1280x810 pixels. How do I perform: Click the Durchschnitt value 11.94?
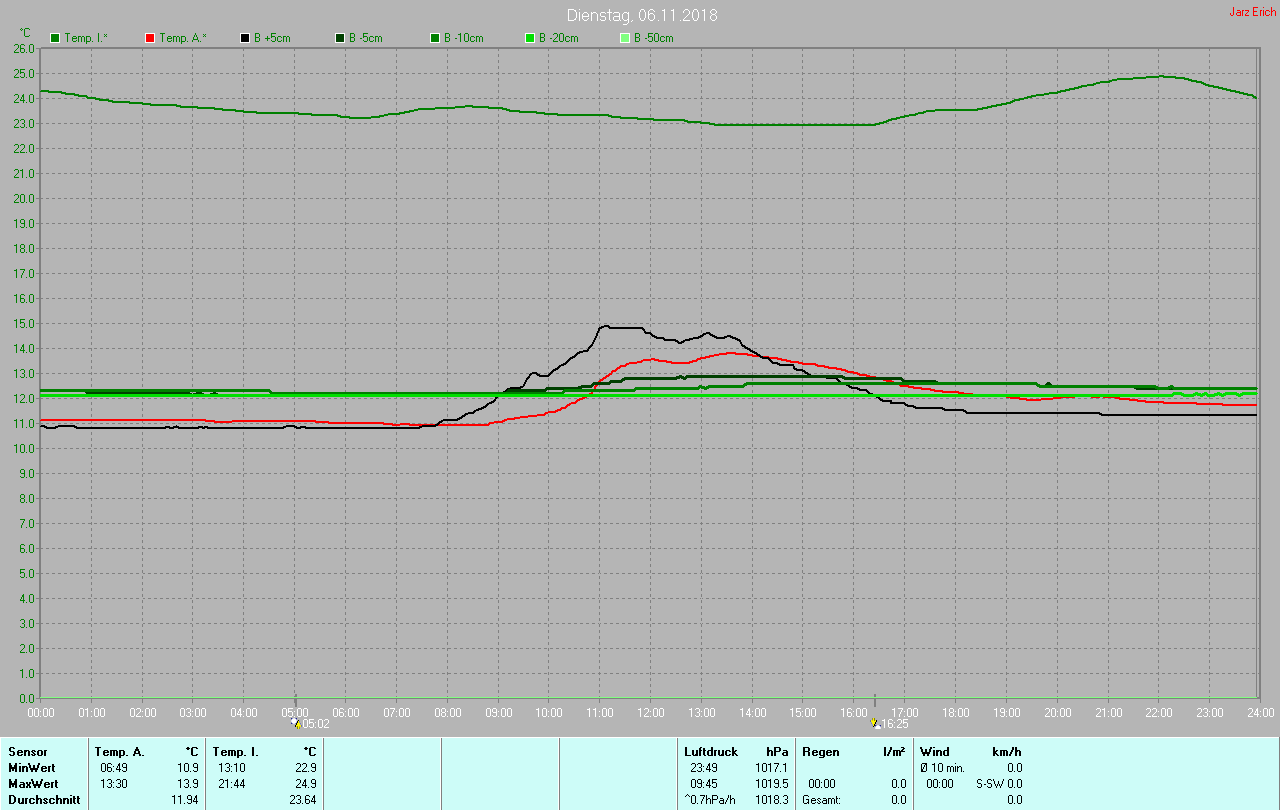coord(185,800)
